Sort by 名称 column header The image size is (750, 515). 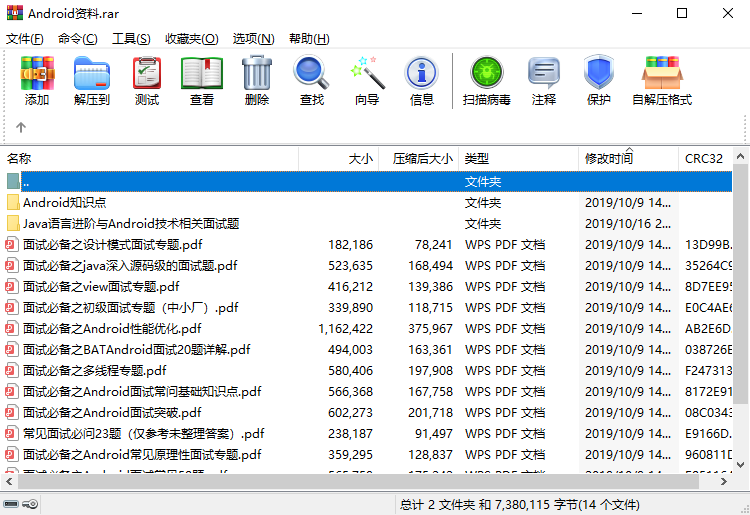click(151, 158)
